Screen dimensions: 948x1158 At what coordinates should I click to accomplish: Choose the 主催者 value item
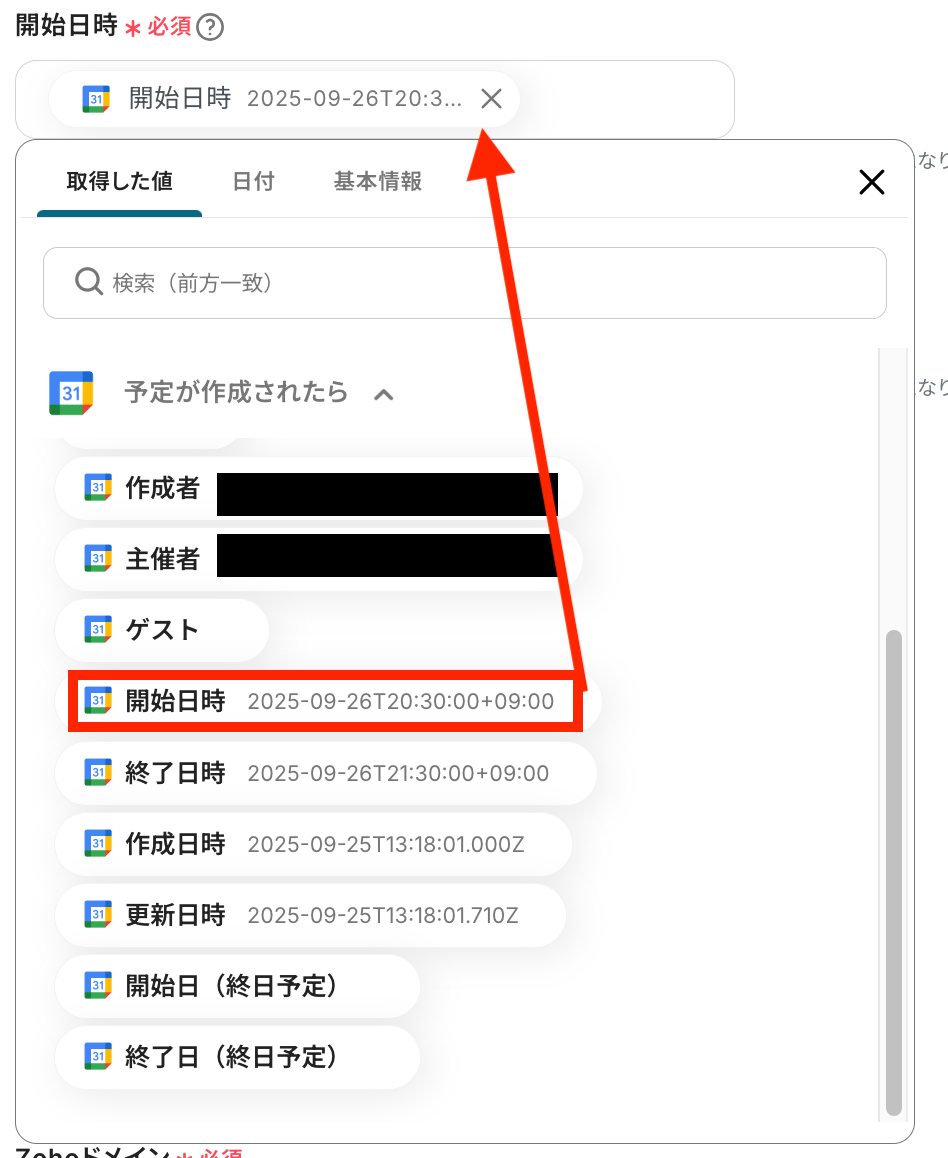tap(319, 559)
